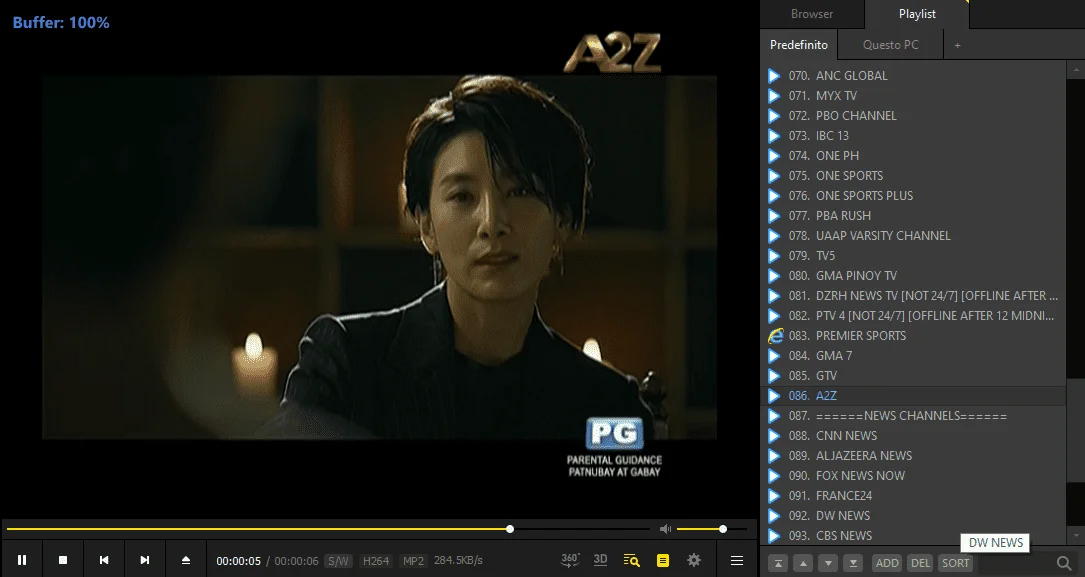
Task: Click the SORT playlist button
Action: click(x=956, y=563)
